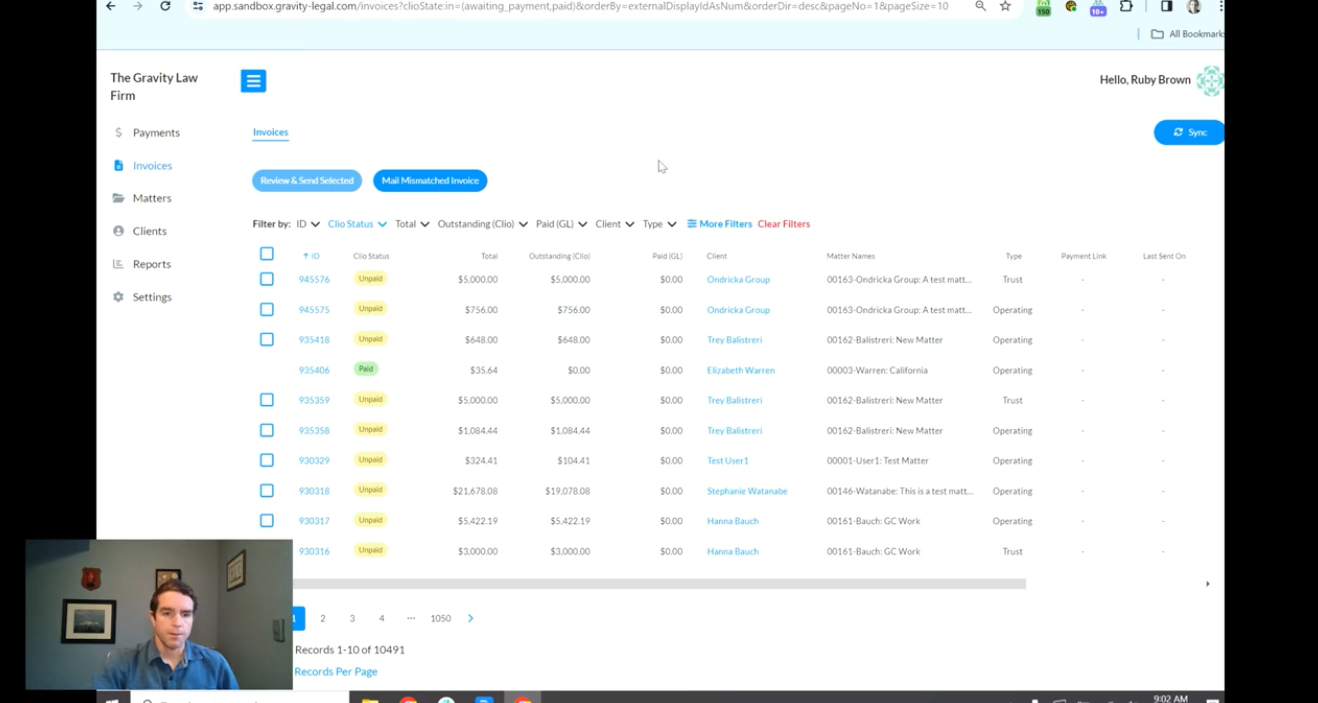The image size is (1318, 703).
Task: Go to next page using pagination arrow
Action: (x=470, y=618)
